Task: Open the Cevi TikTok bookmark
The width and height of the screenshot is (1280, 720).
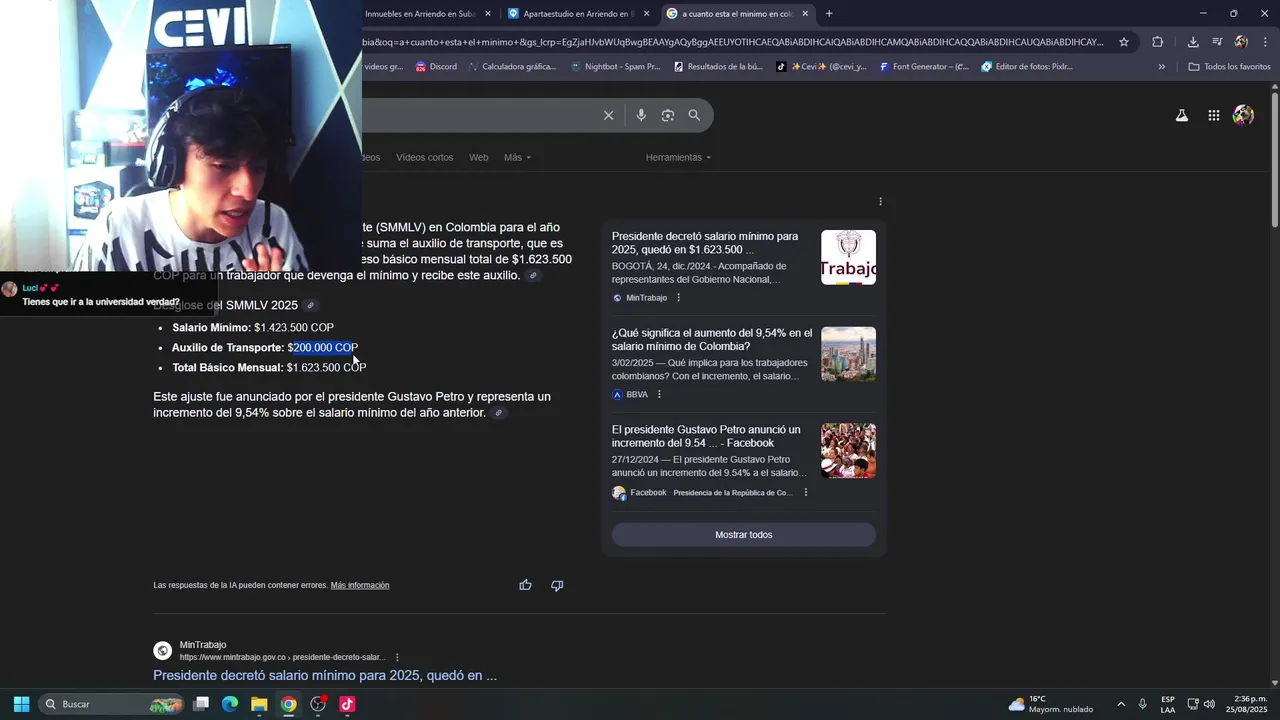Action: pyautogui.click(x=822, y=67)
